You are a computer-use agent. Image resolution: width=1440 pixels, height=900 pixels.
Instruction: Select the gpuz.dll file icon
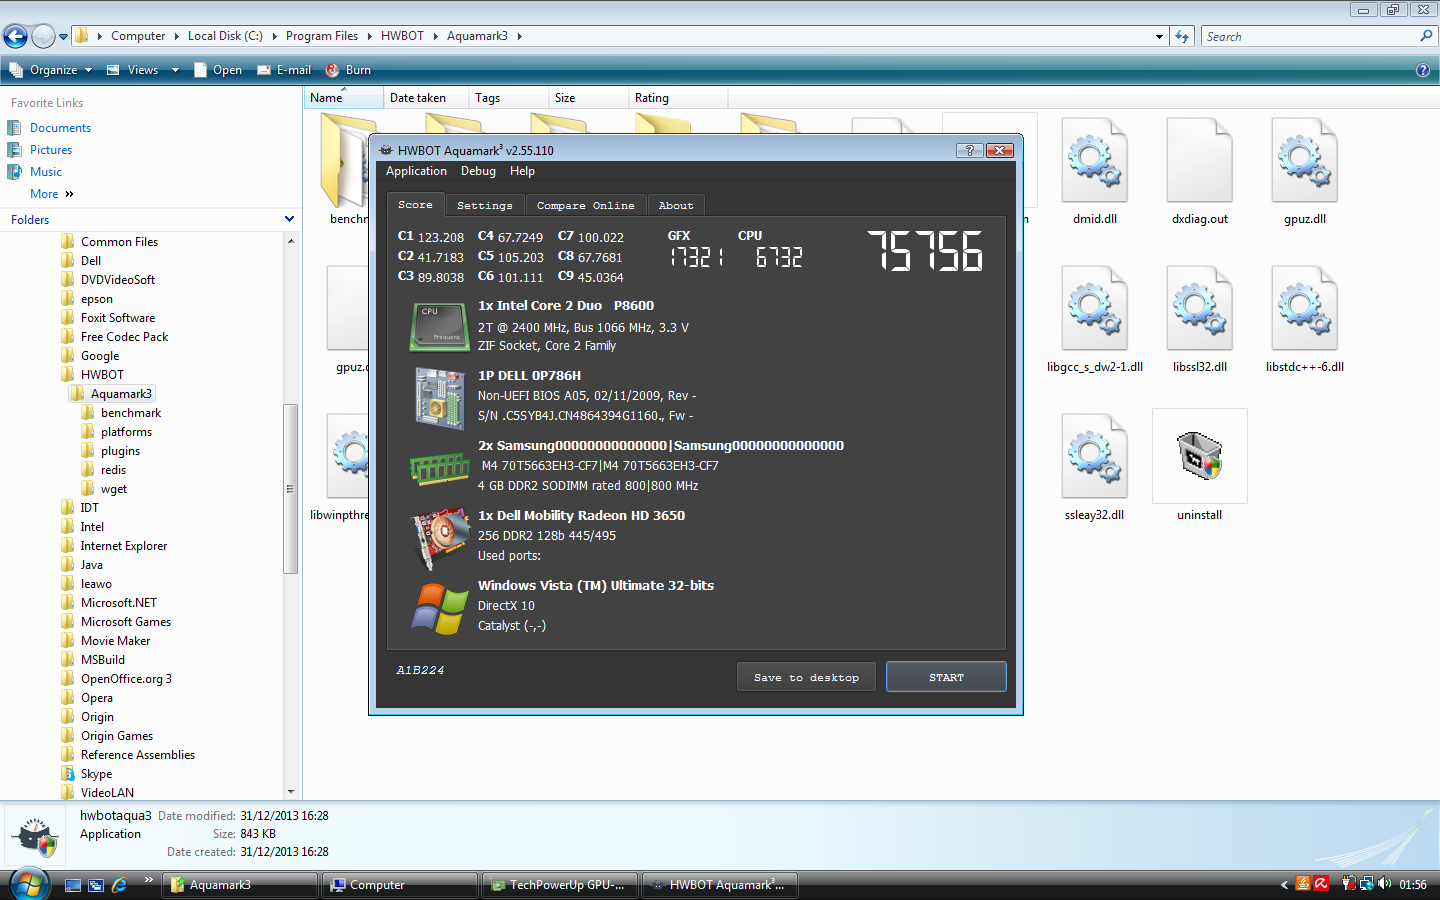point(1305,160)
